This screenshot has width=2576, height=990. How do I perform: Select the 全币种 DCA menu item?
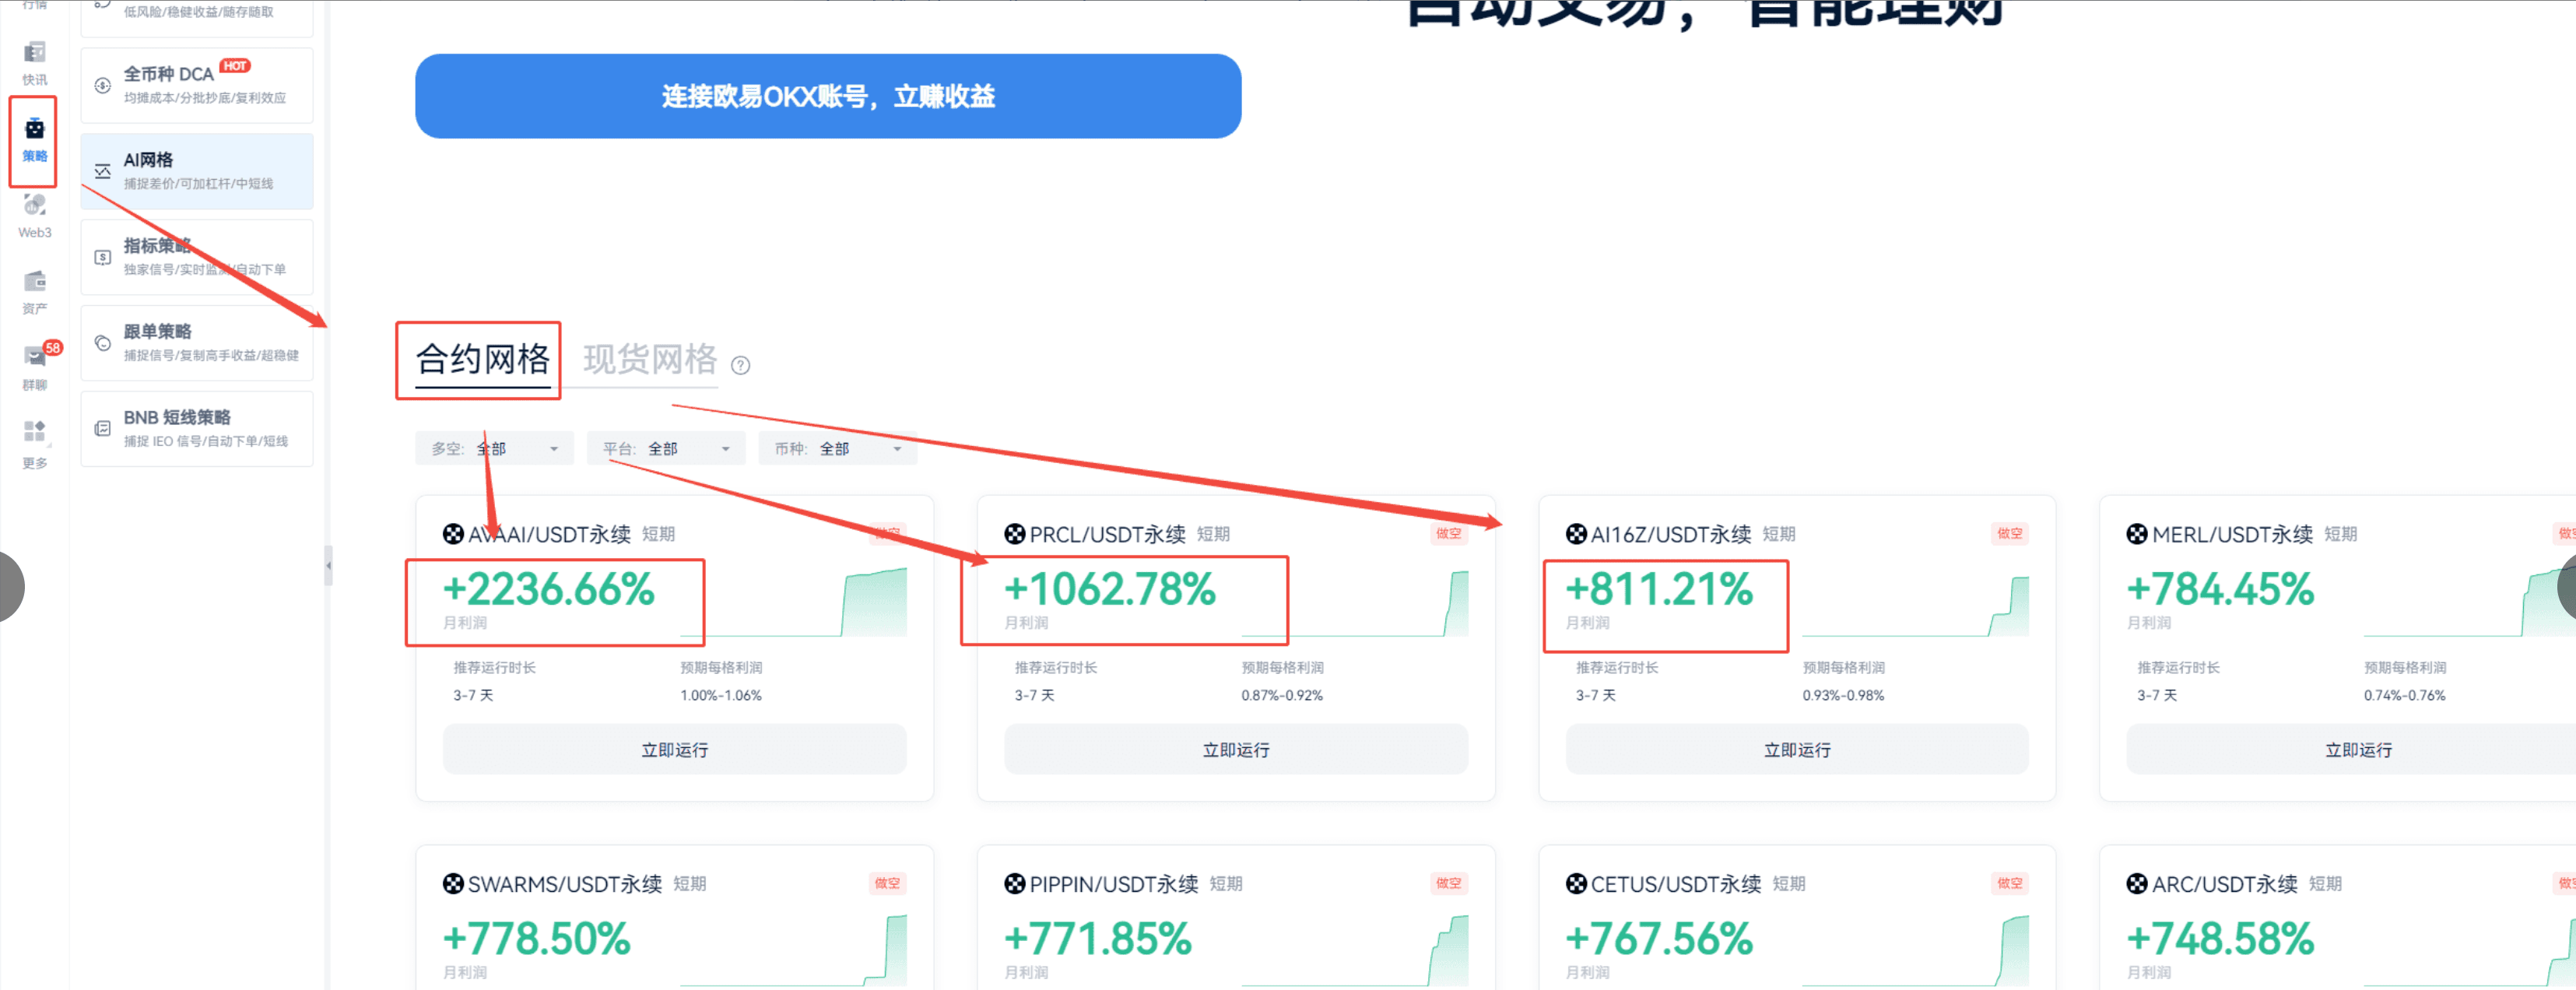(197, 86)
